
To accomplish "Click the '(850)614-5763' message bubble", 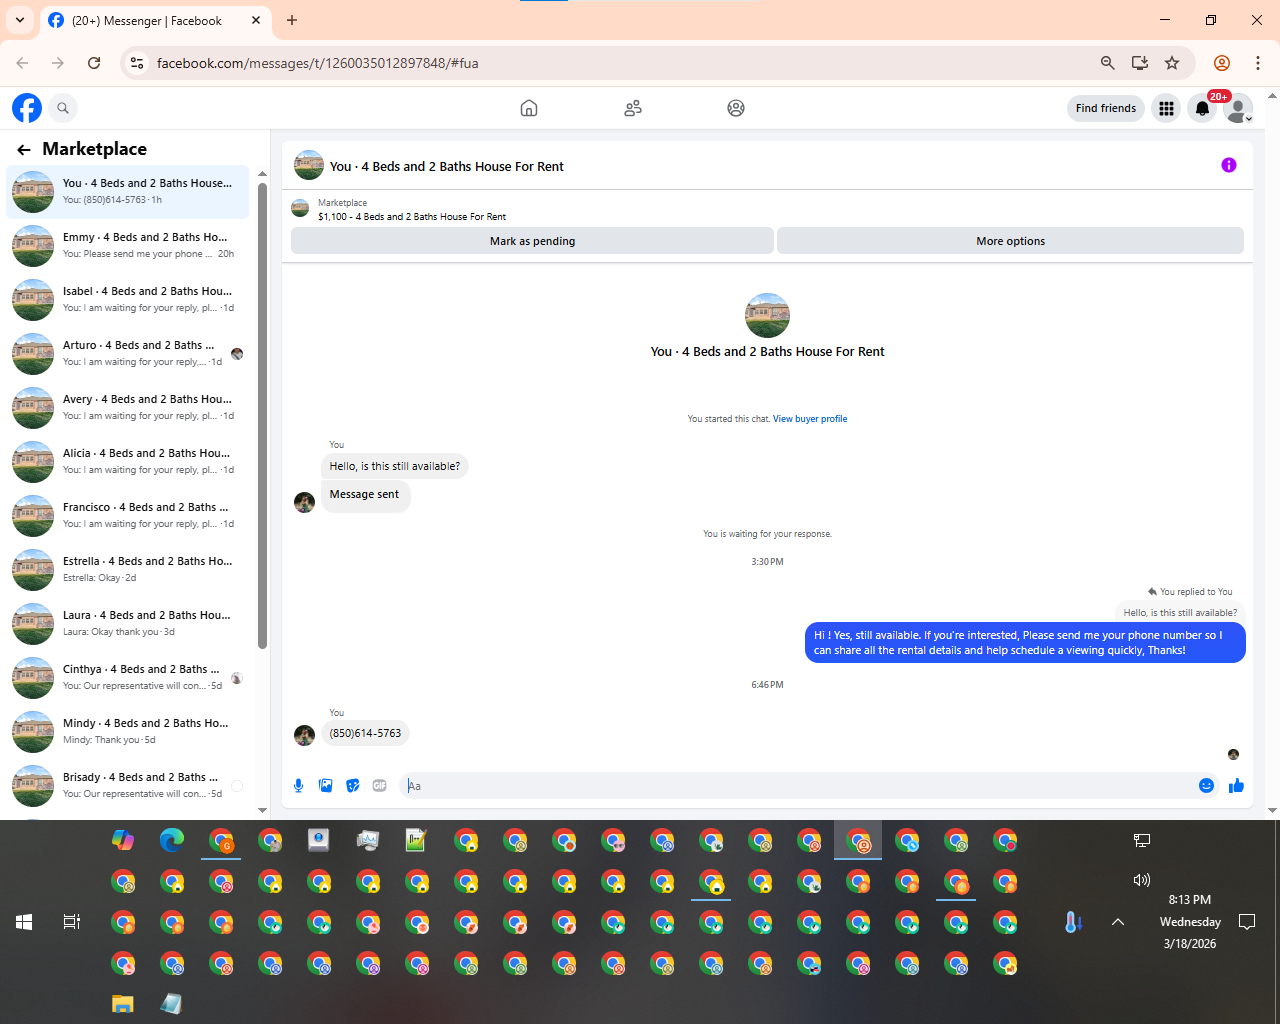I will [365, 733].
